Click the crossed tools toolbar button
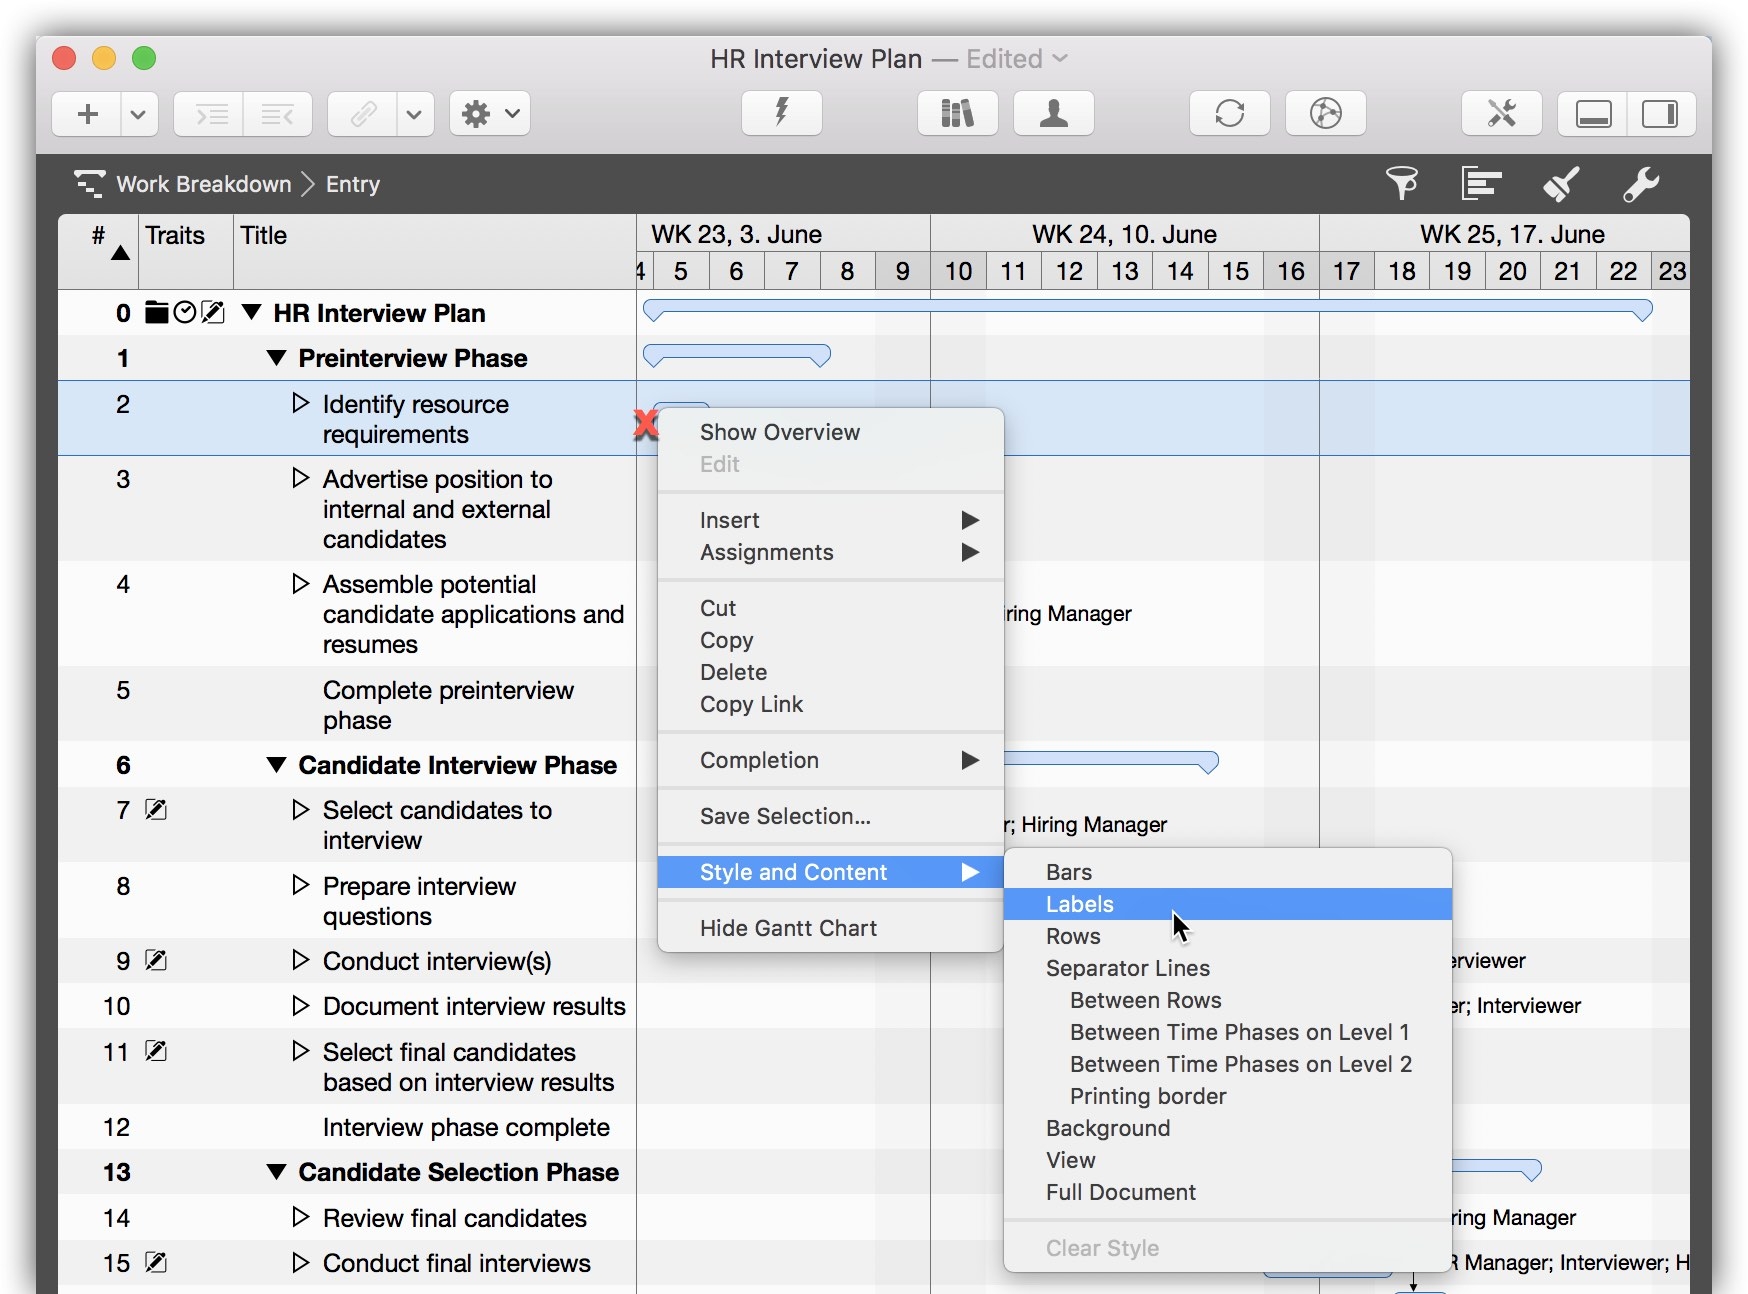This screenshot has width=1748, height=1294. [1501, 113]
